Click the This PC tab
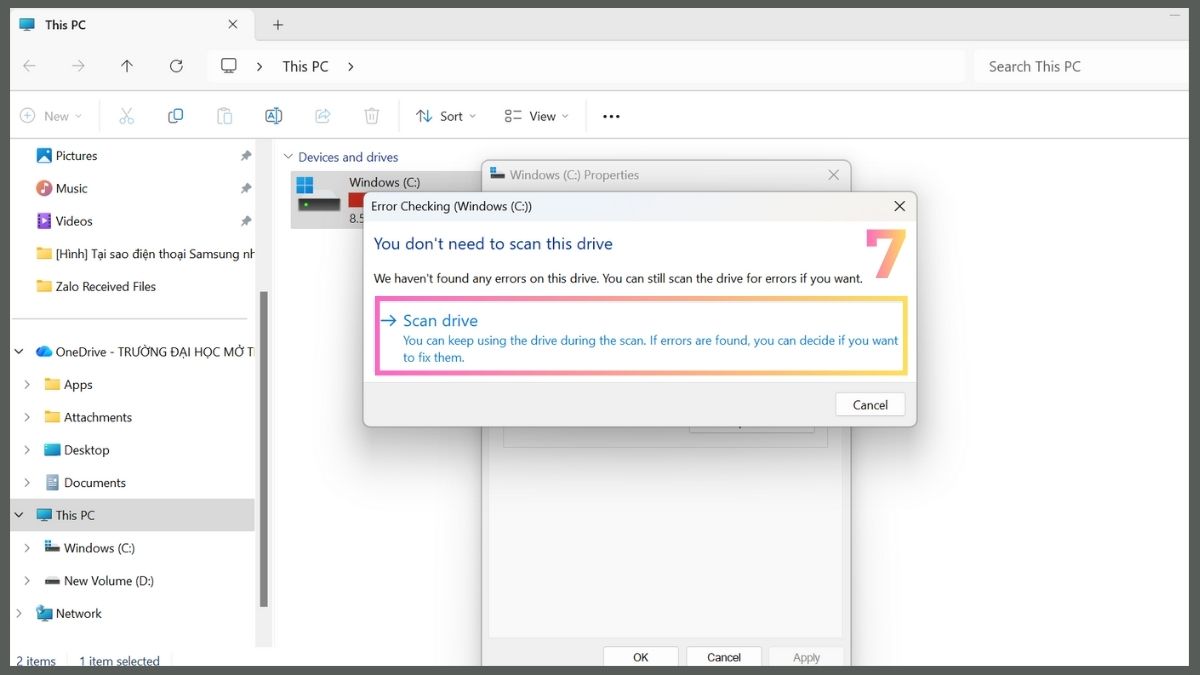 [x=130, y=25]
